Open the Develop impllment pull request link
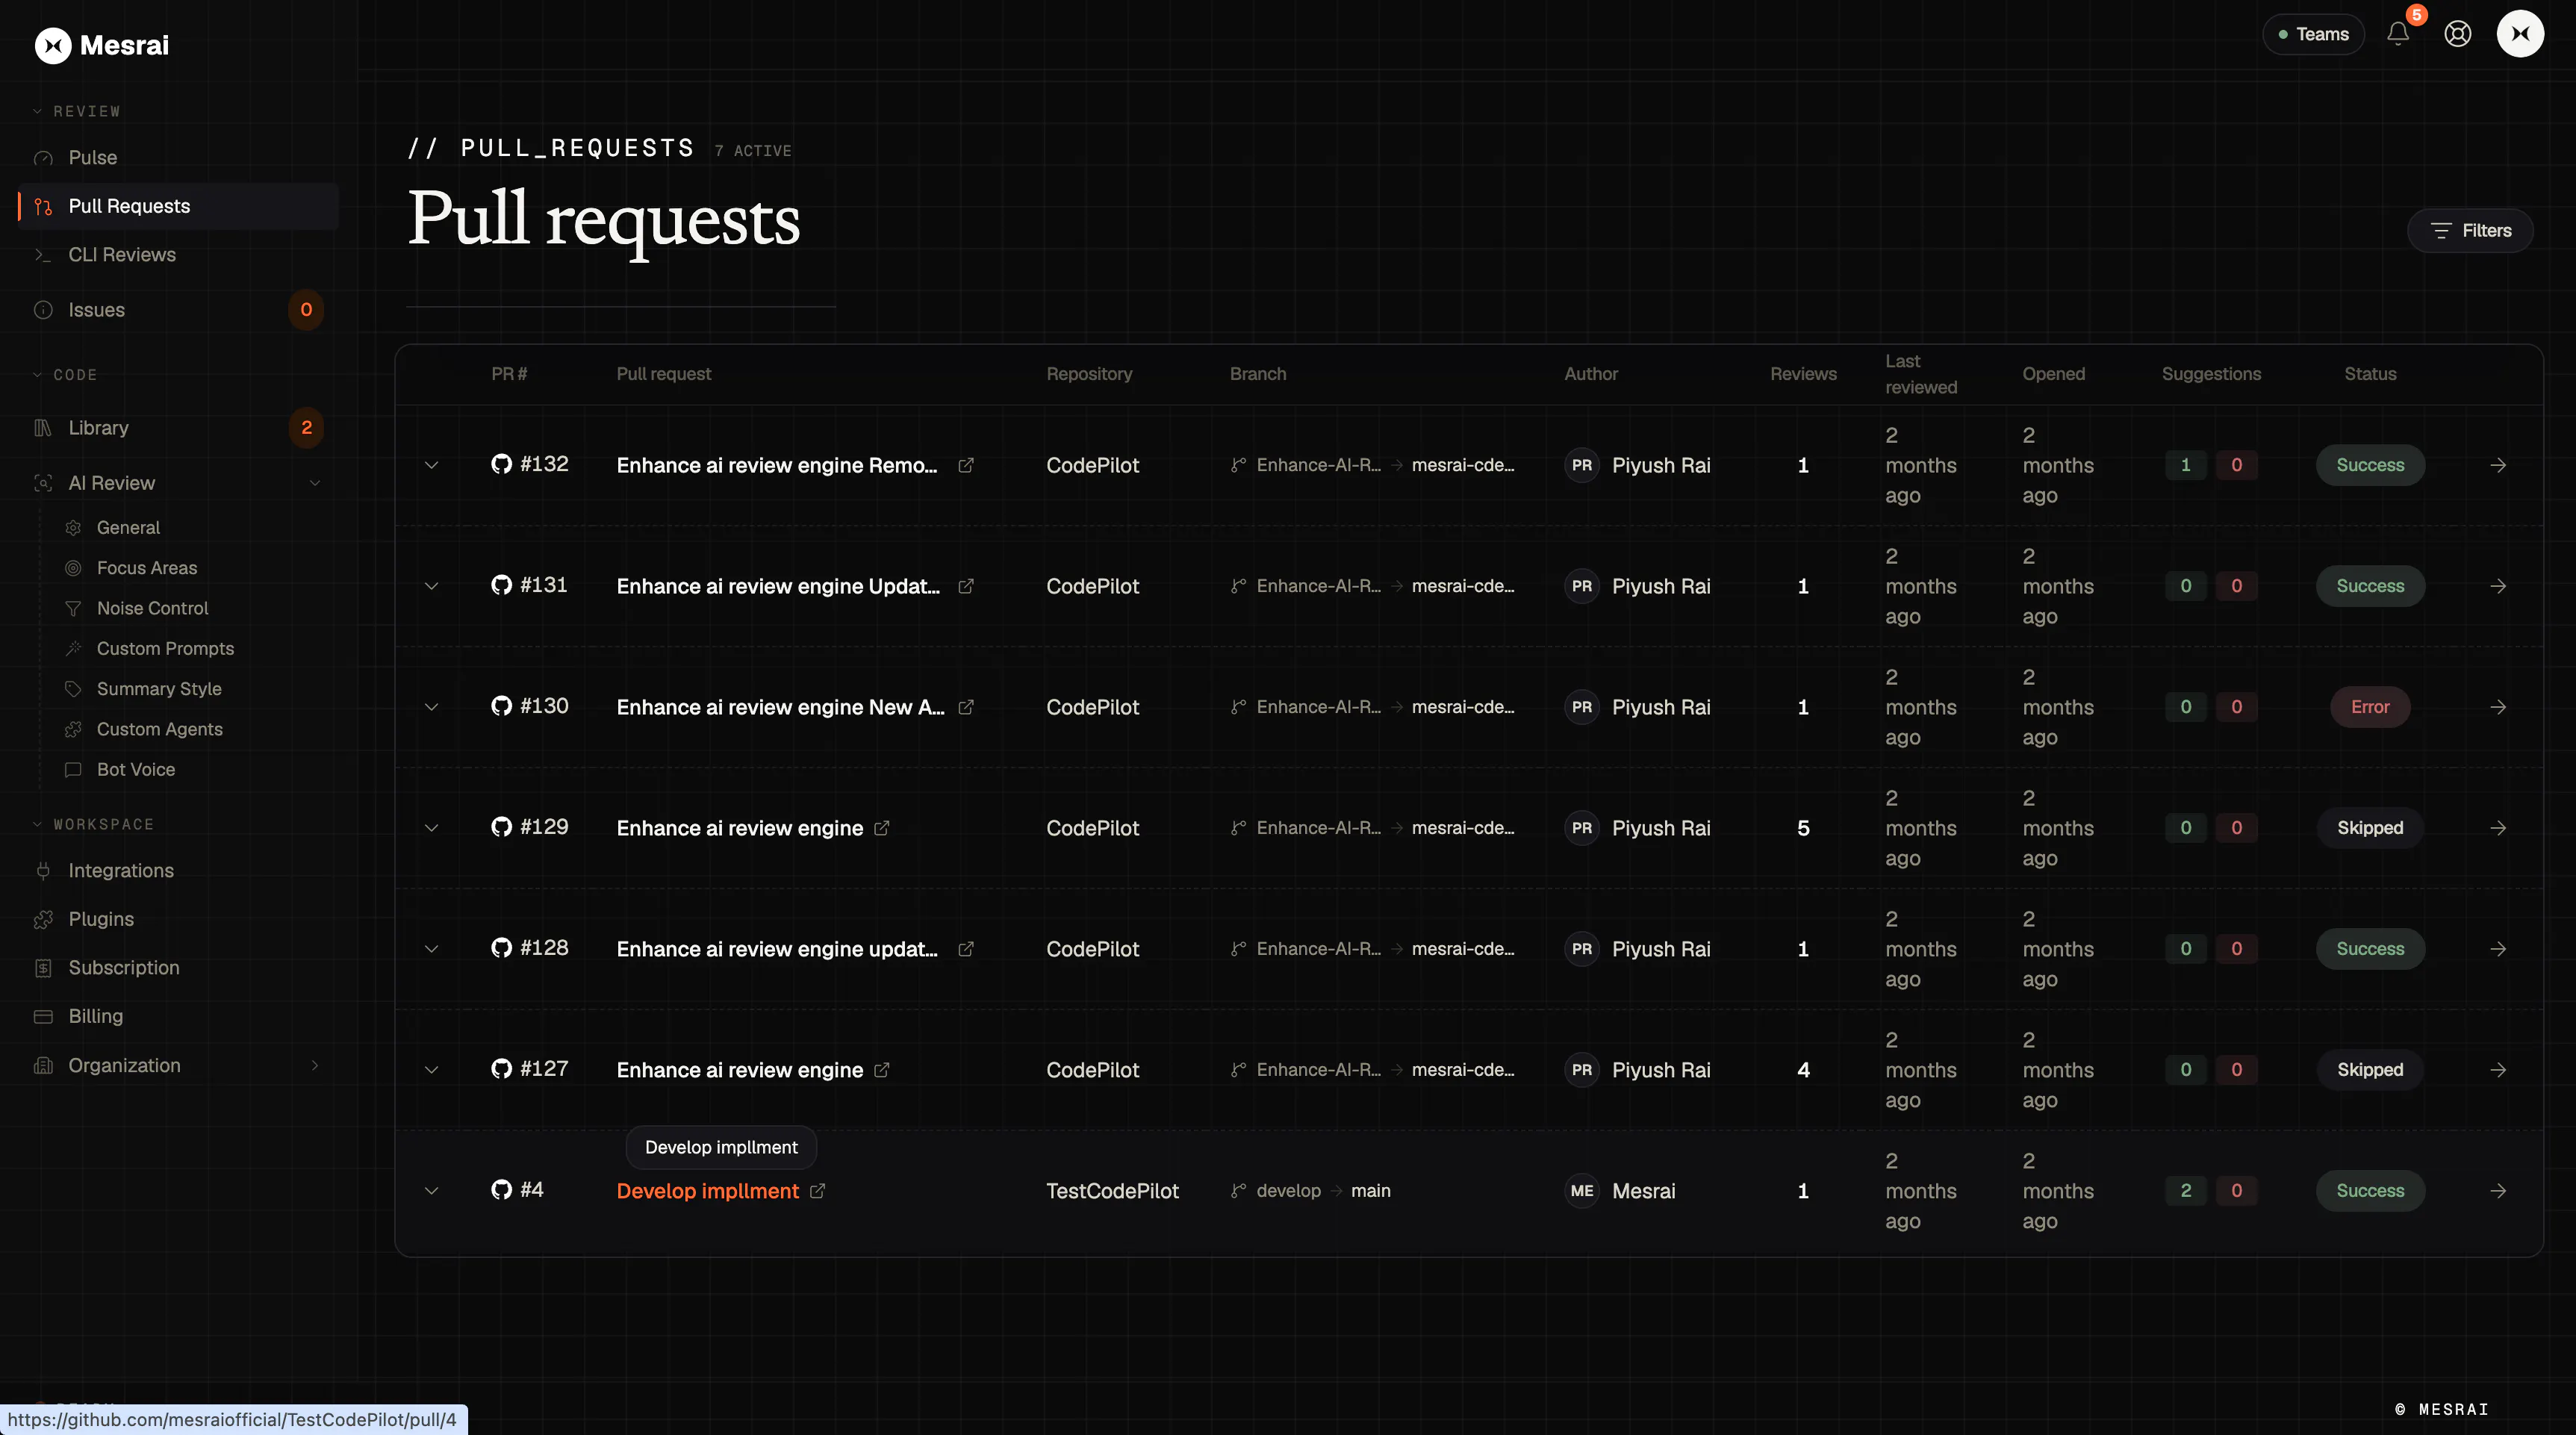 (708, 1191)
